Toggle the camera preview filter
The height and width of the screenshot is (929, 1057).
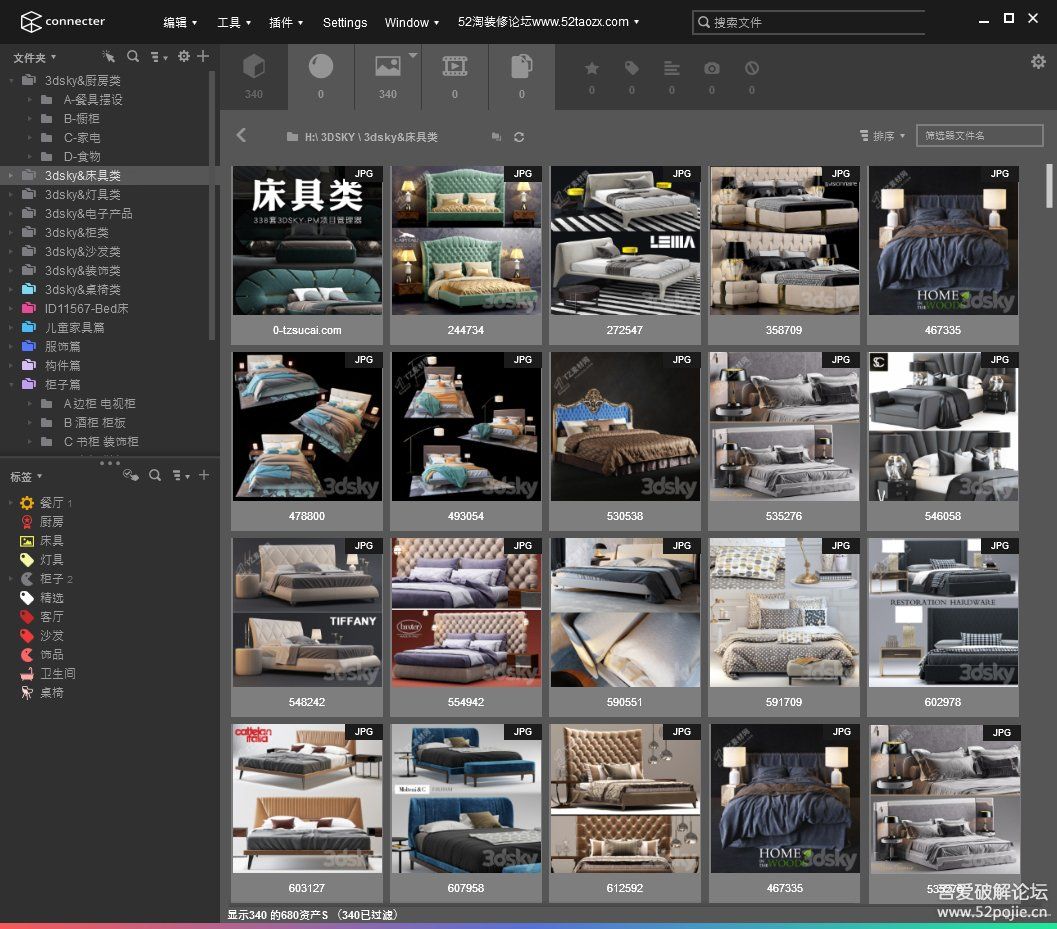[x=712, y=68]
